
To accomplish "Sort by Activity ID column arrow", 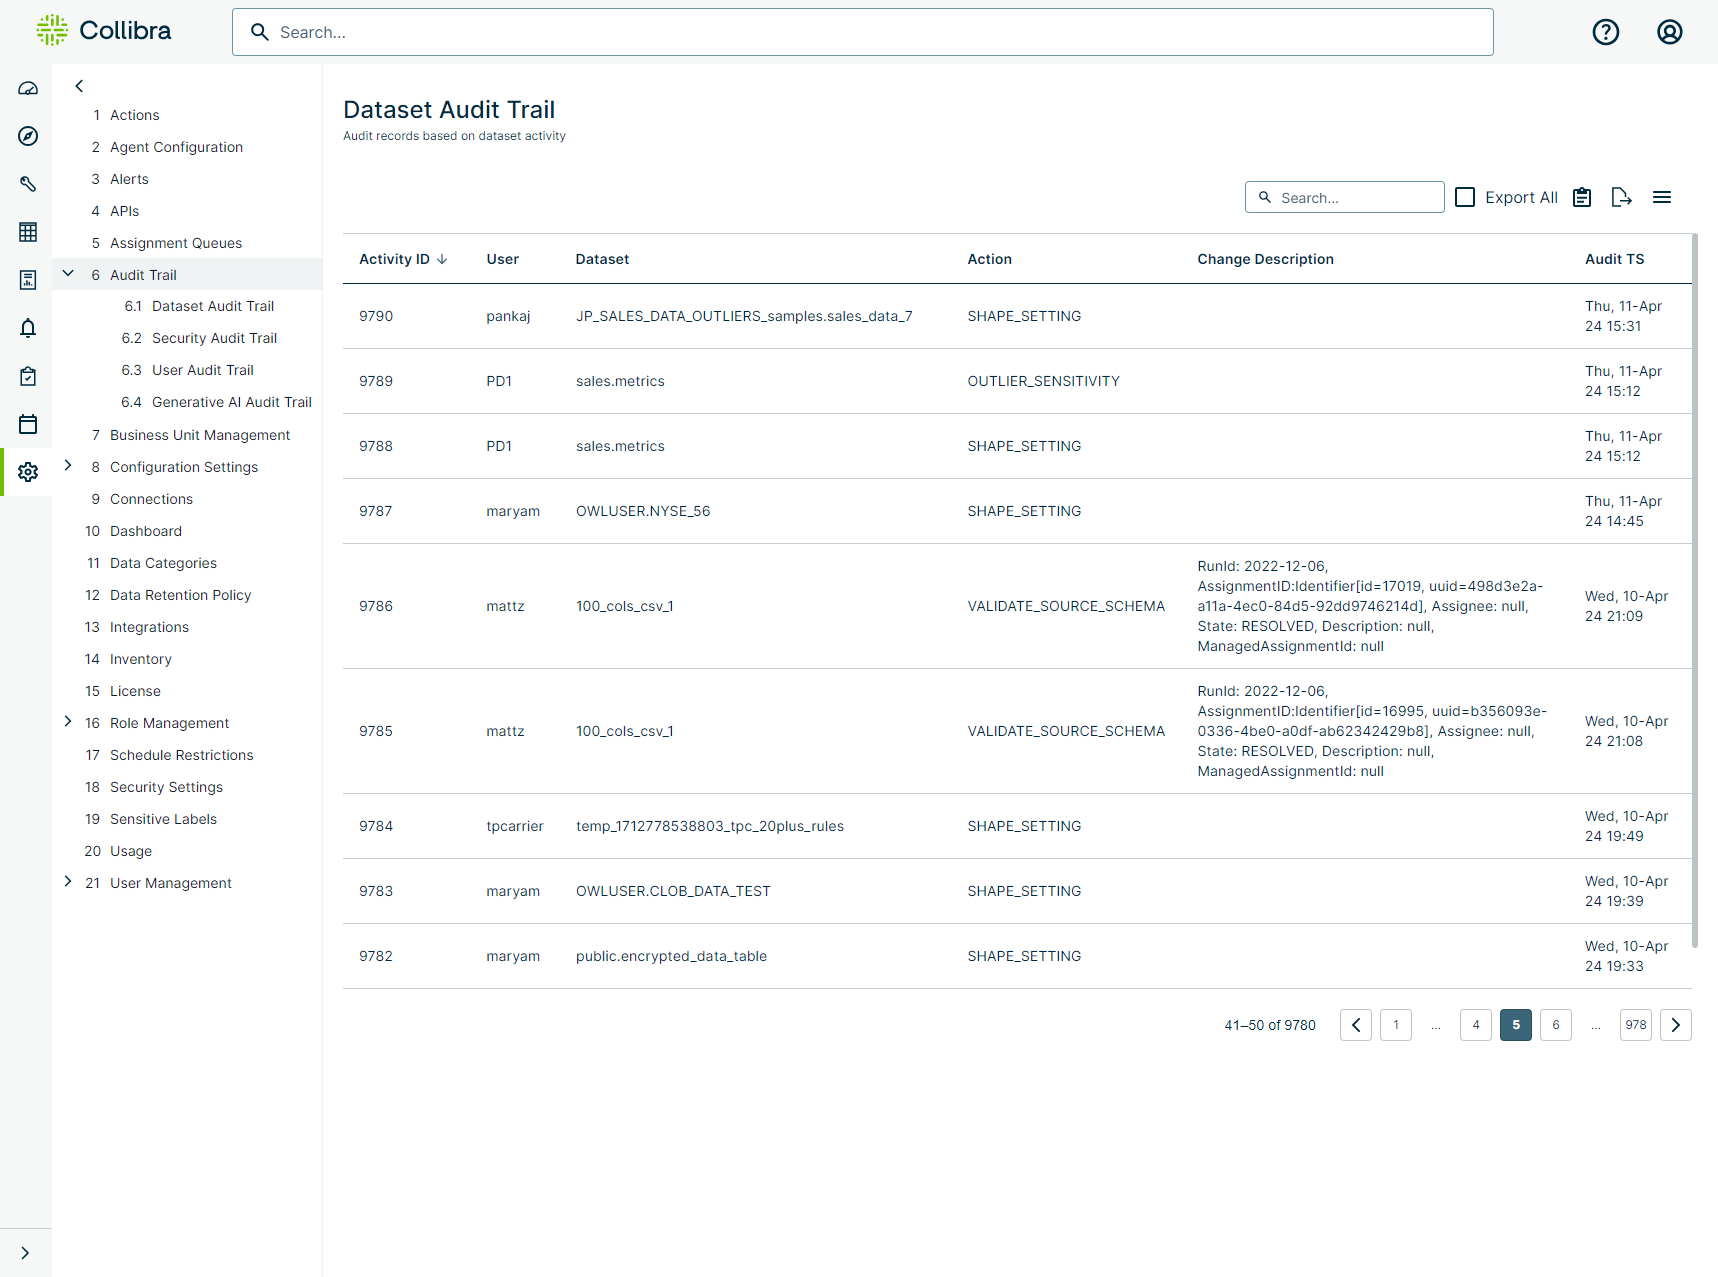I will pyautogui.click(x=442, y=258).
